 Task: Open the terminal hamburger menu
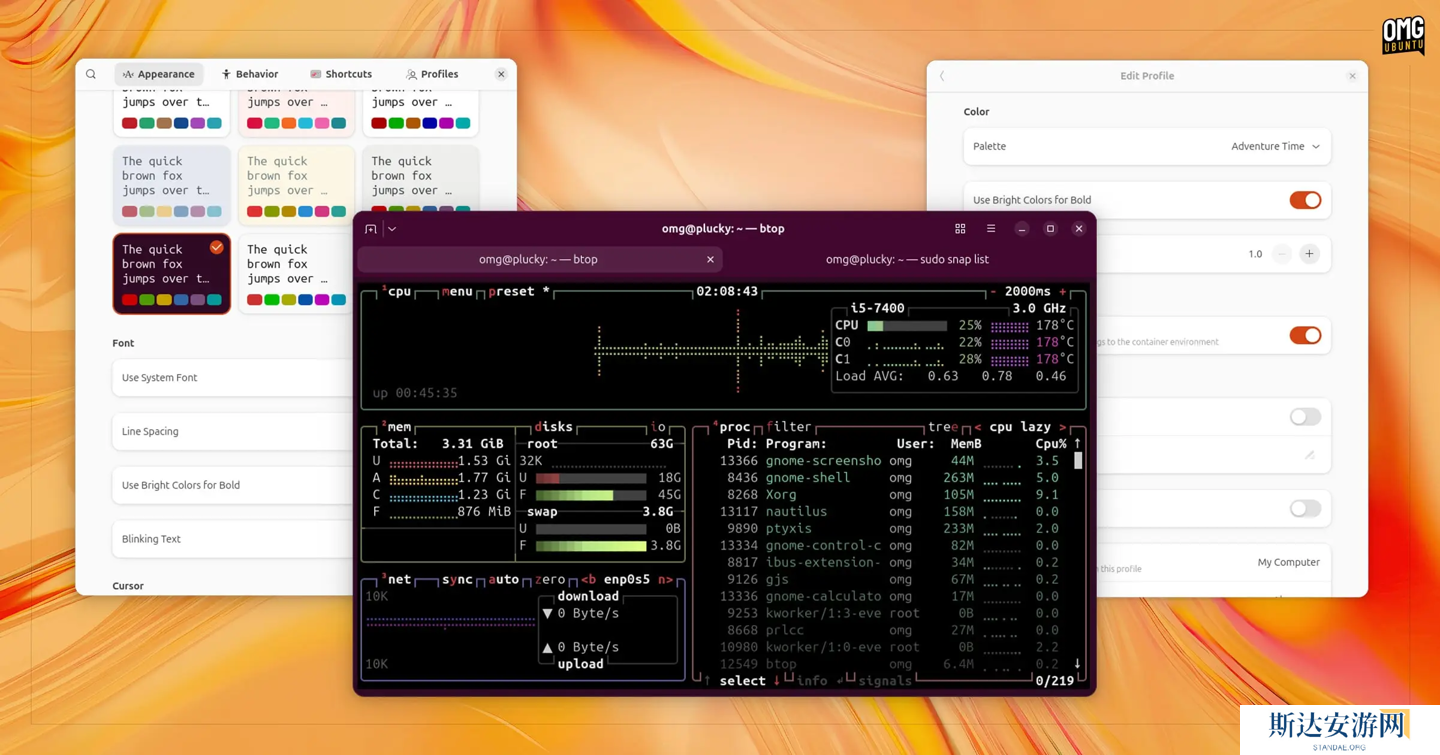991,229
